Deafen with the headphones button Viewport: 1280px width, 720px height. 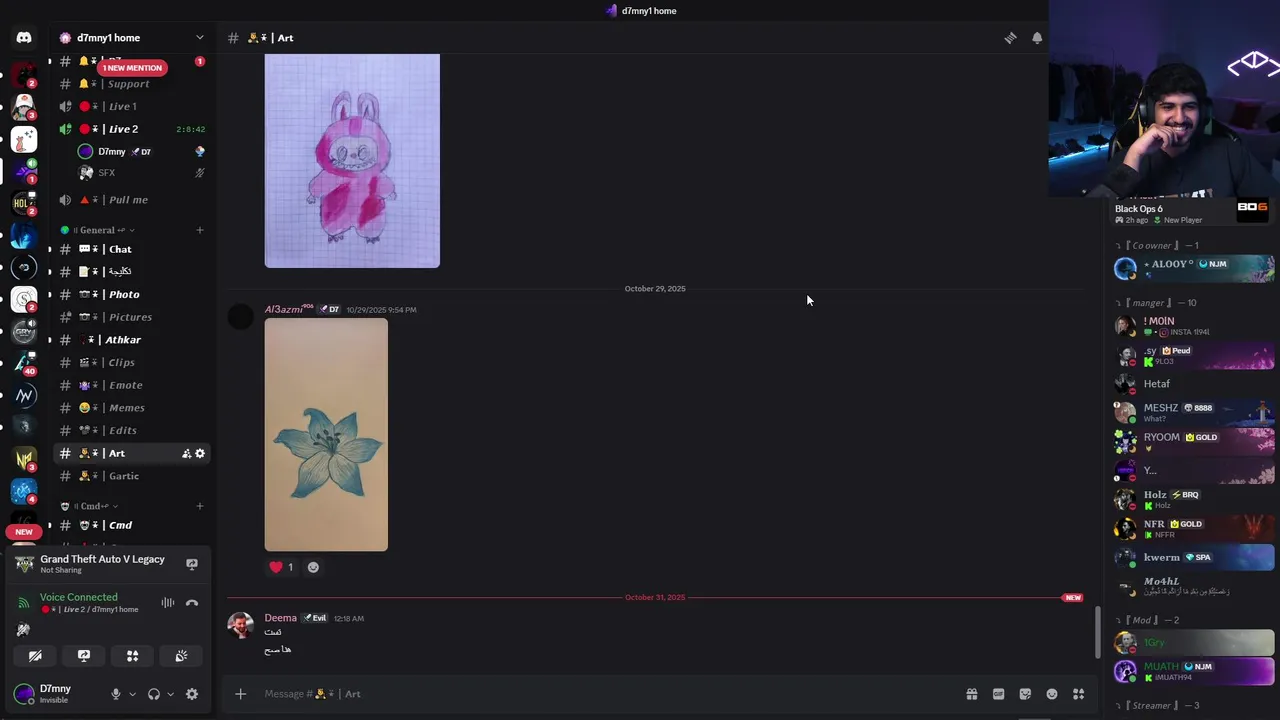pos(154,694)
